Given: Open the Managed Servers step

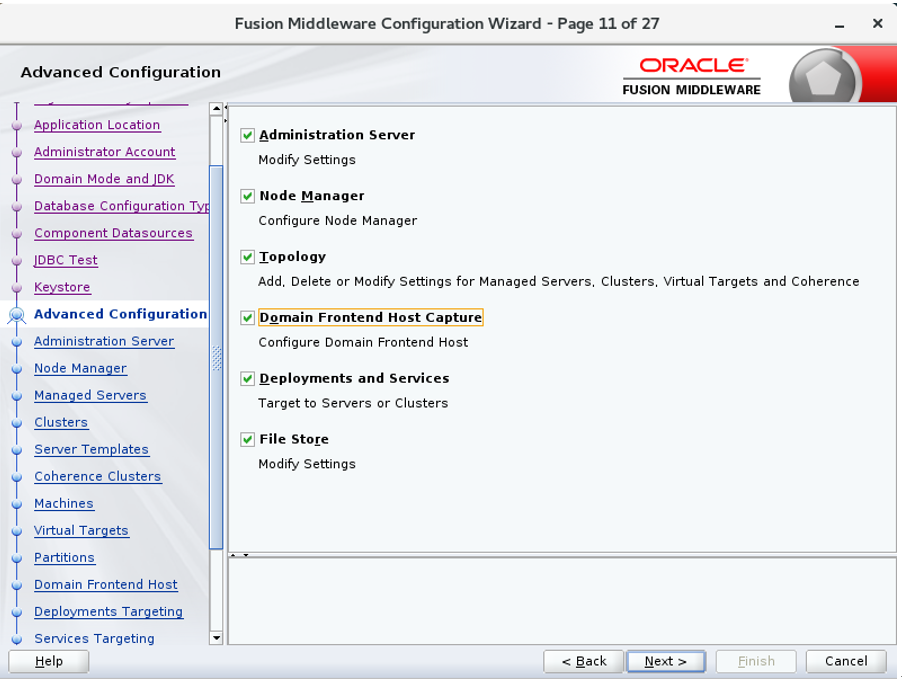Looking at the screenshot, I should (90, 395).
